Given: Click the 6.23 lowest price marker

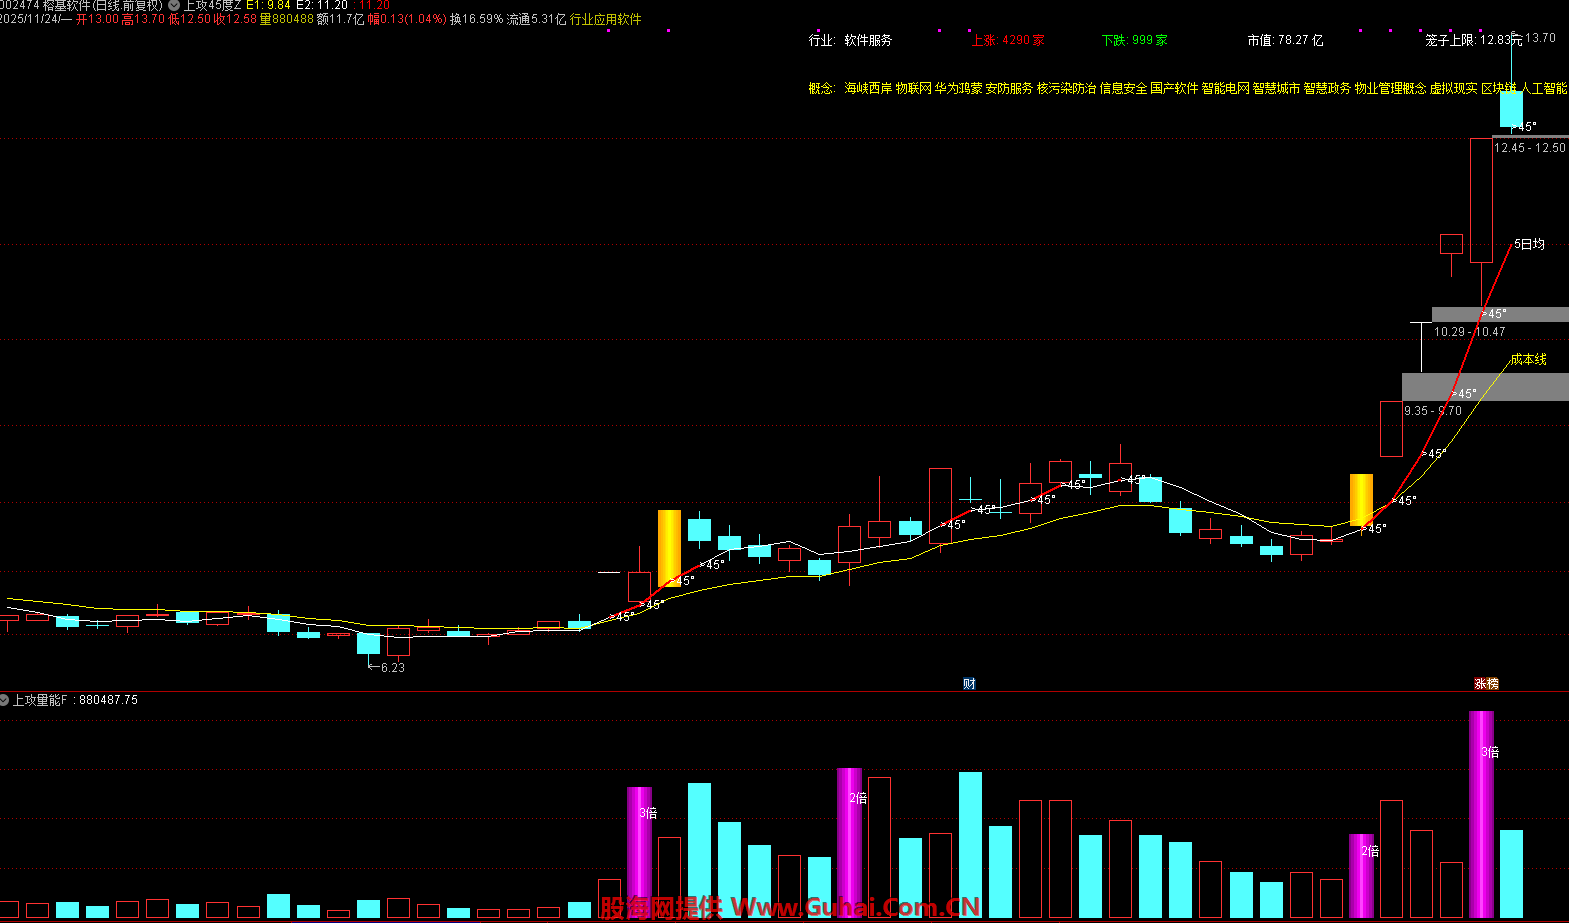Looking at the screenshot, I should point(392,668).
